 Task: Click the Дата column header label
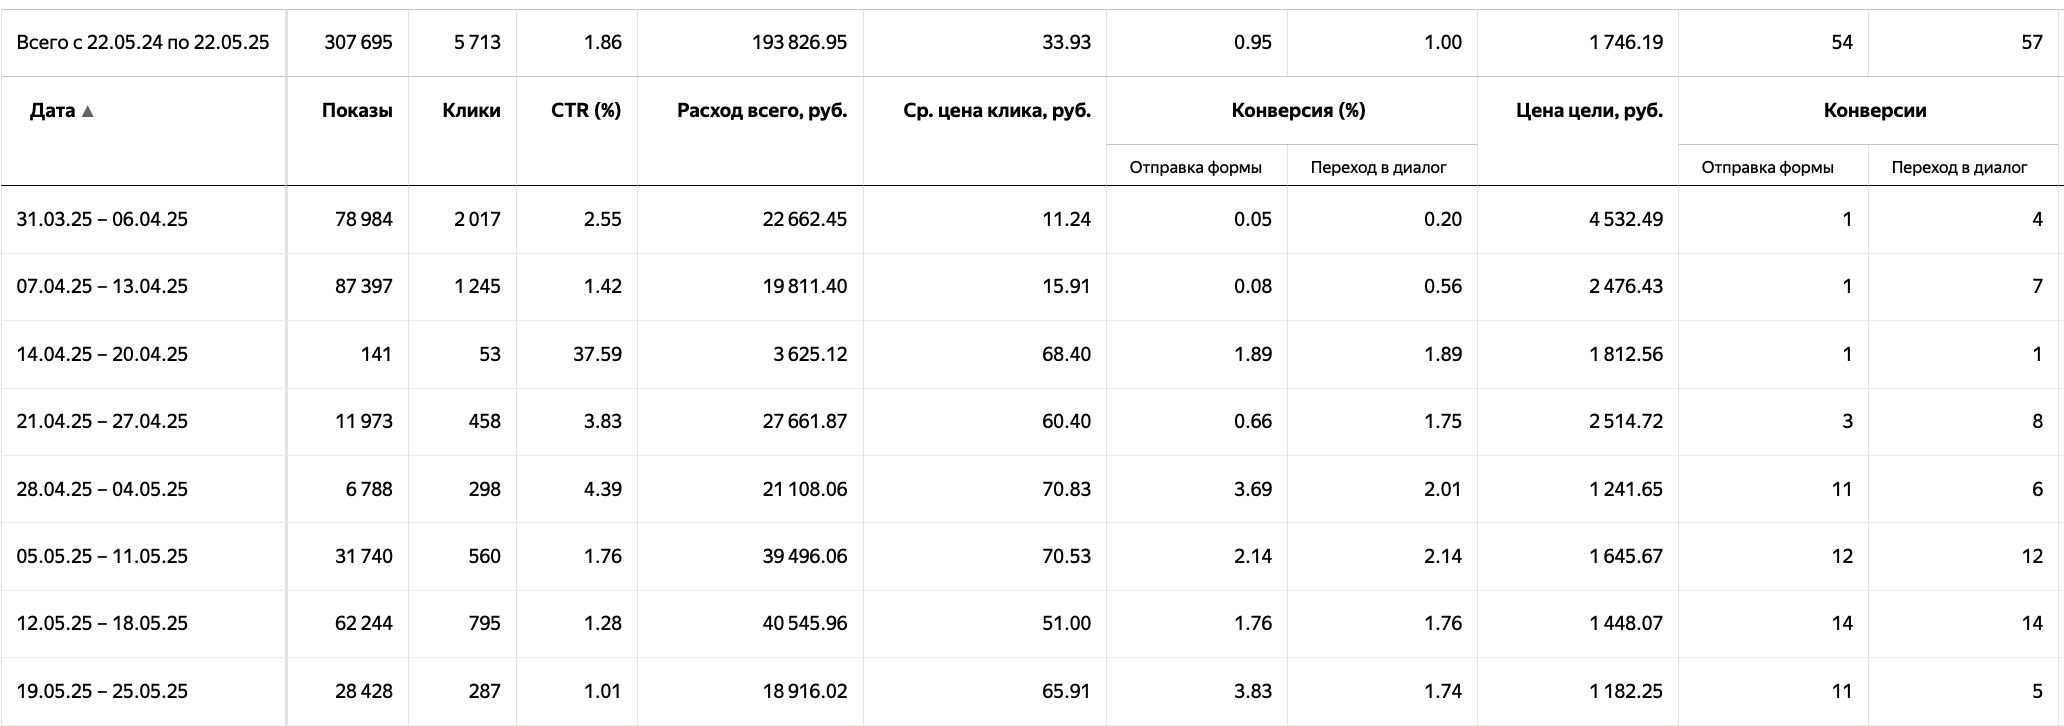(52, 110)
